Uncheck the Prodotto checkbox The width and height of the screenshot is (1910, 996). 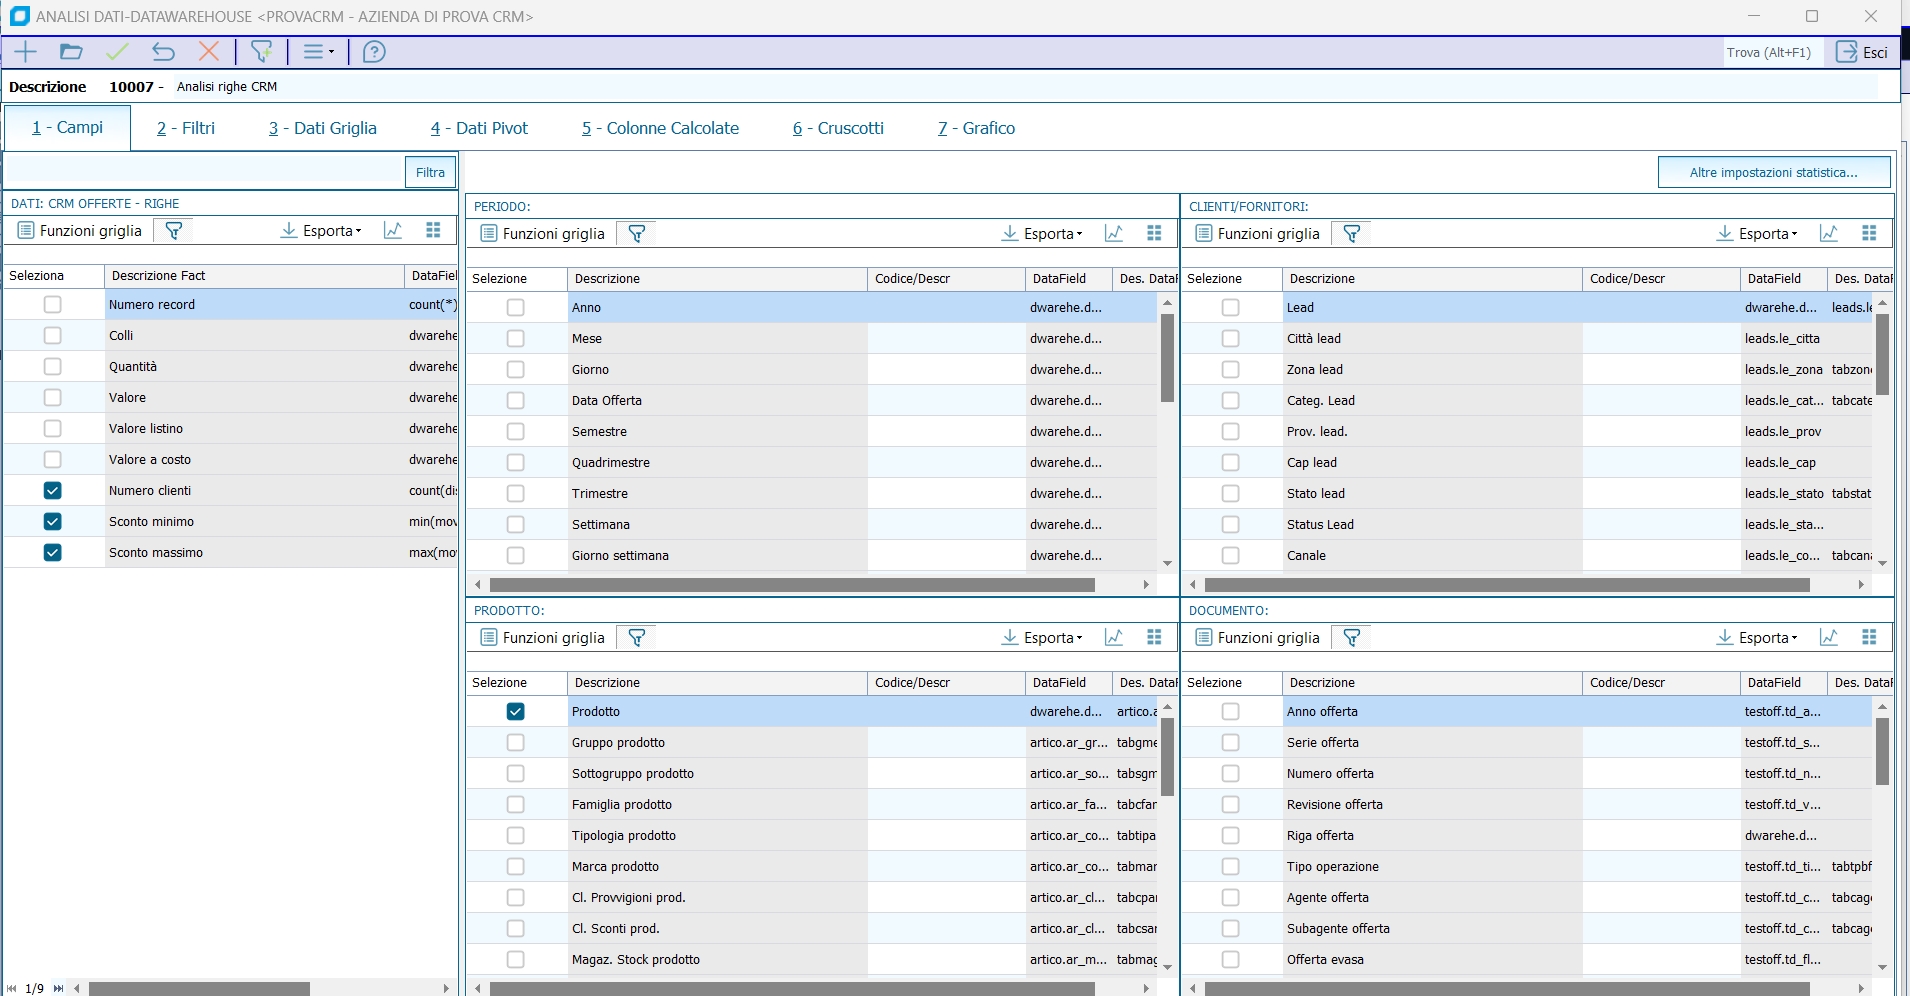pos(515,711)
